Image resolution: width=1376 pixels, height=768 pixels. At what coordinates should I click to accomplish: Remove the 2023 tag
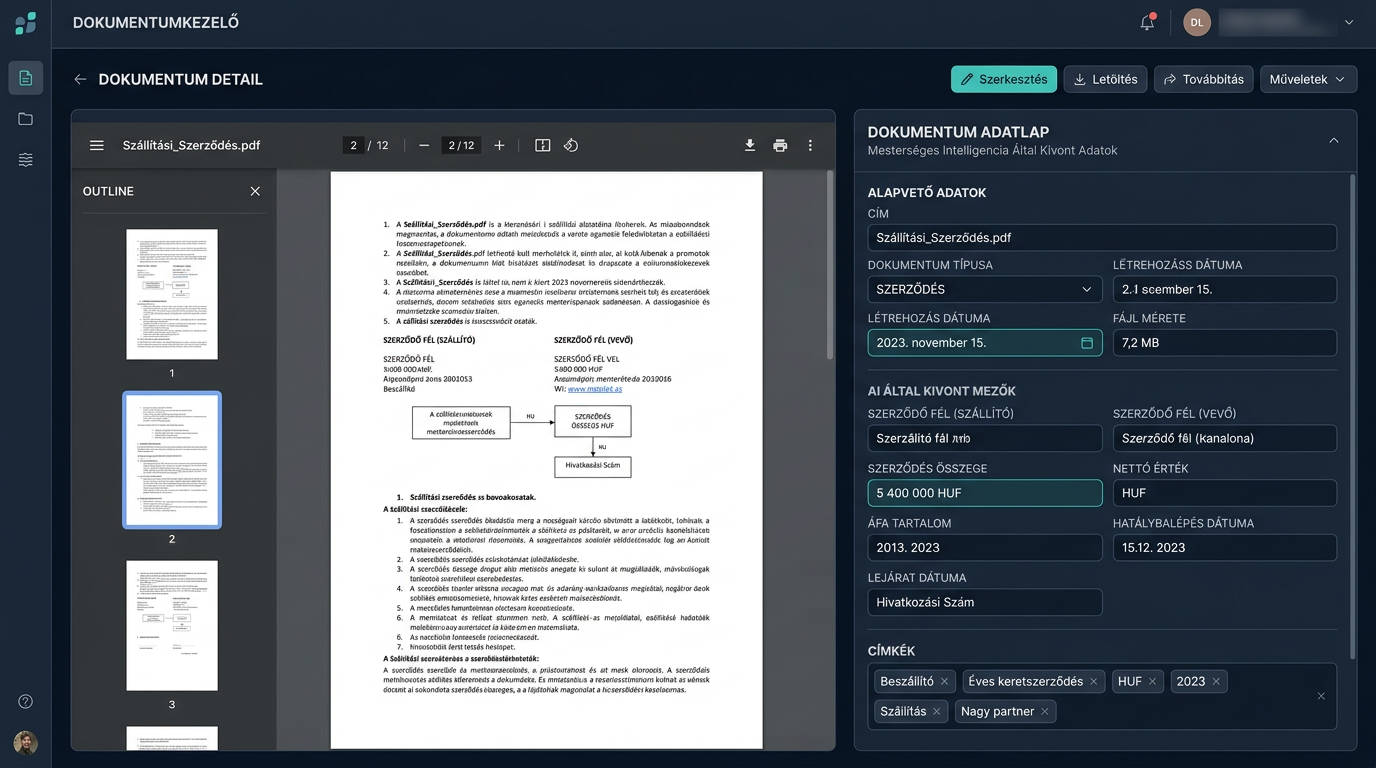[1216, 681]
